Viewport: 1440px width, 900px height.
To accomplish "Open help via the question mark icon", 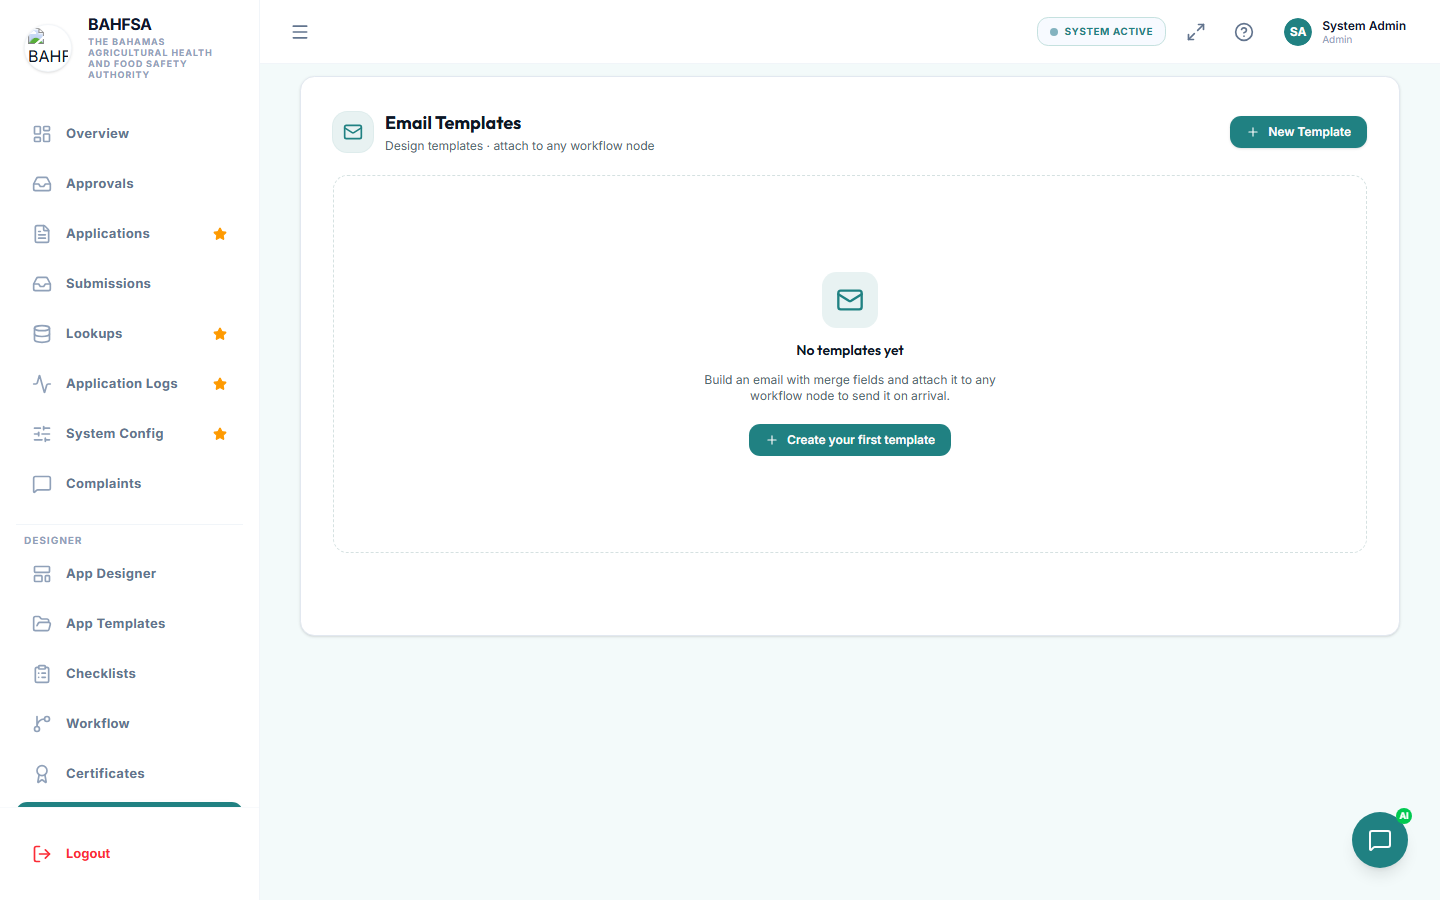I will coord(1244,32).
